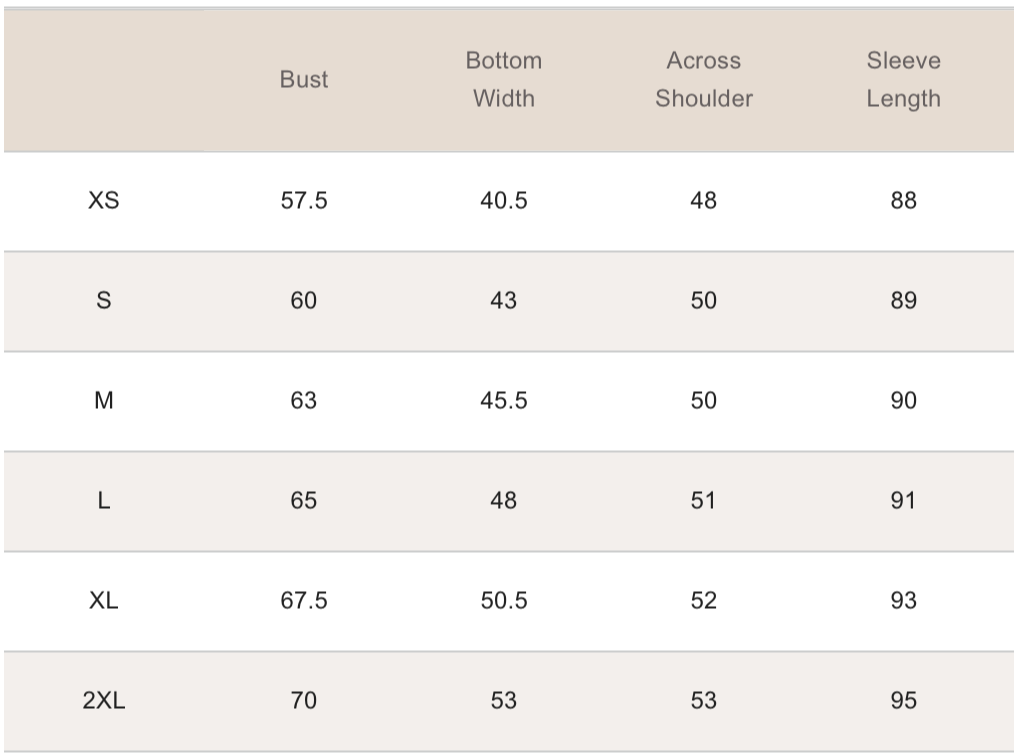
Task: Click the Bust column header
Action: [x=304, y=80]
